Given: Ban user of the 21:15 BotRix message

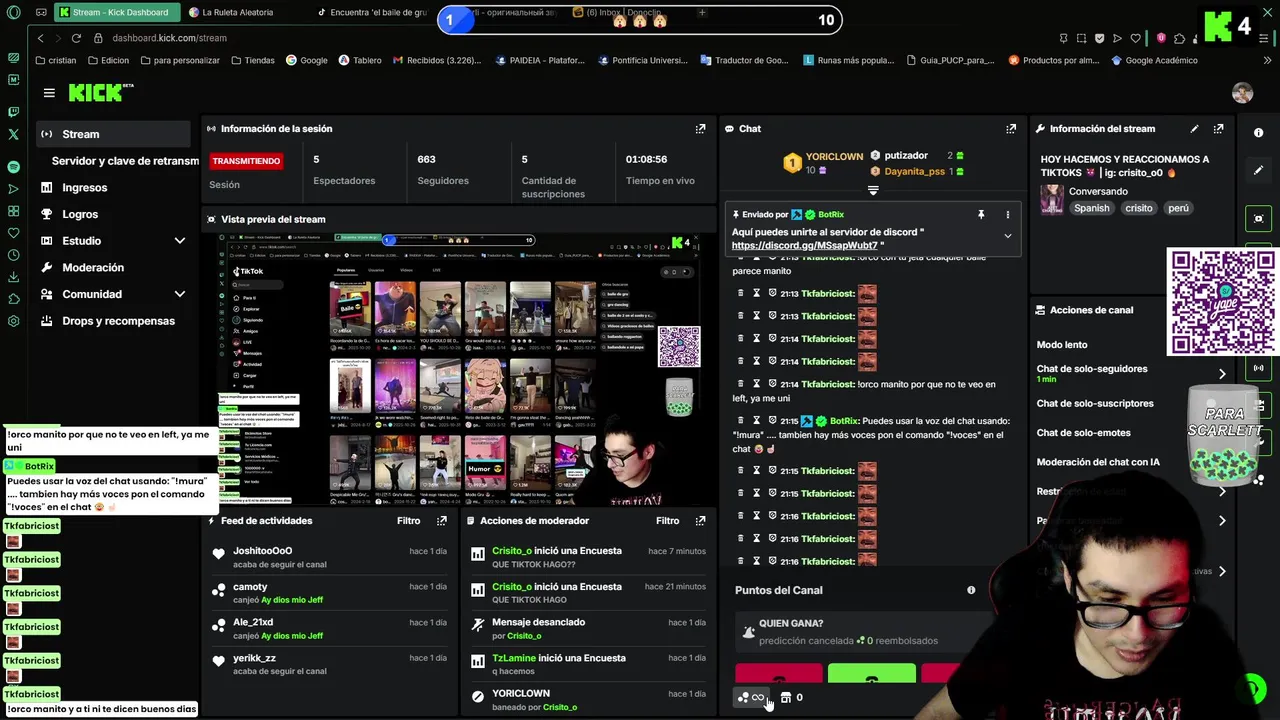Looking at the screenshot, I should coord(772,421).
